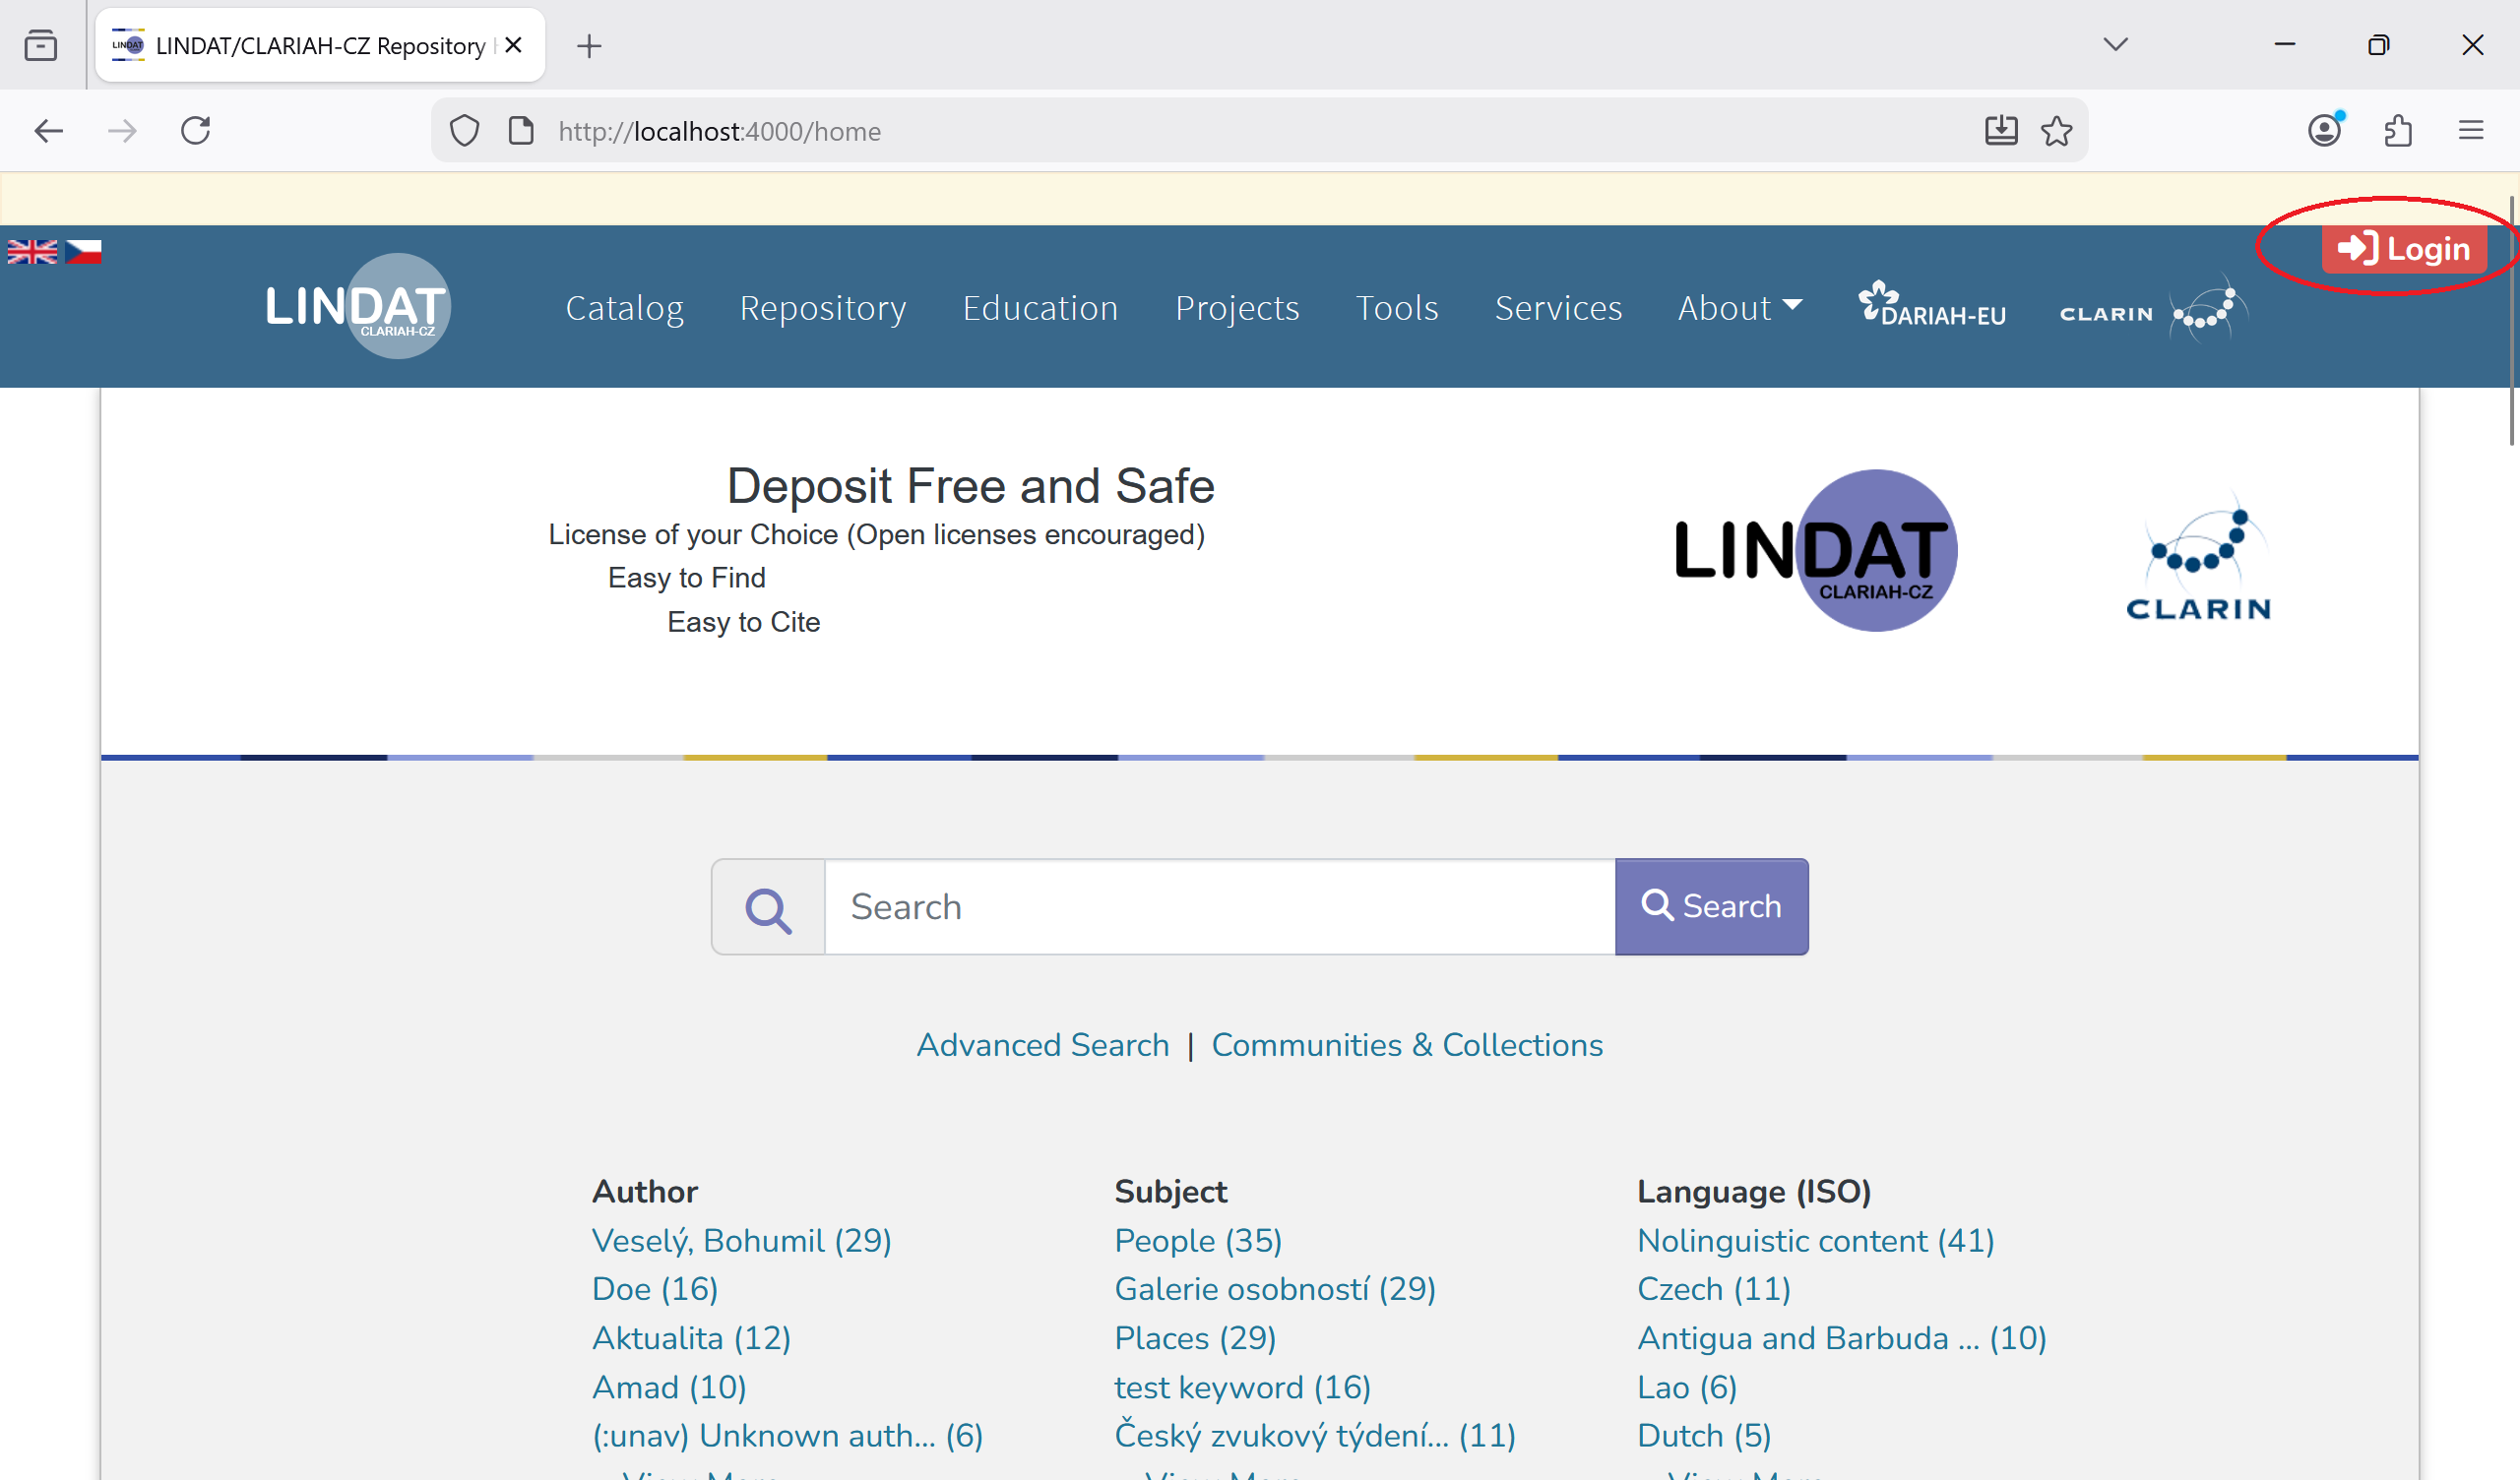This screenshot has width=2520, height=1480.
Task: Close the LINDAT/CLARIAH-CZ Repository tab
Action: 514,45
